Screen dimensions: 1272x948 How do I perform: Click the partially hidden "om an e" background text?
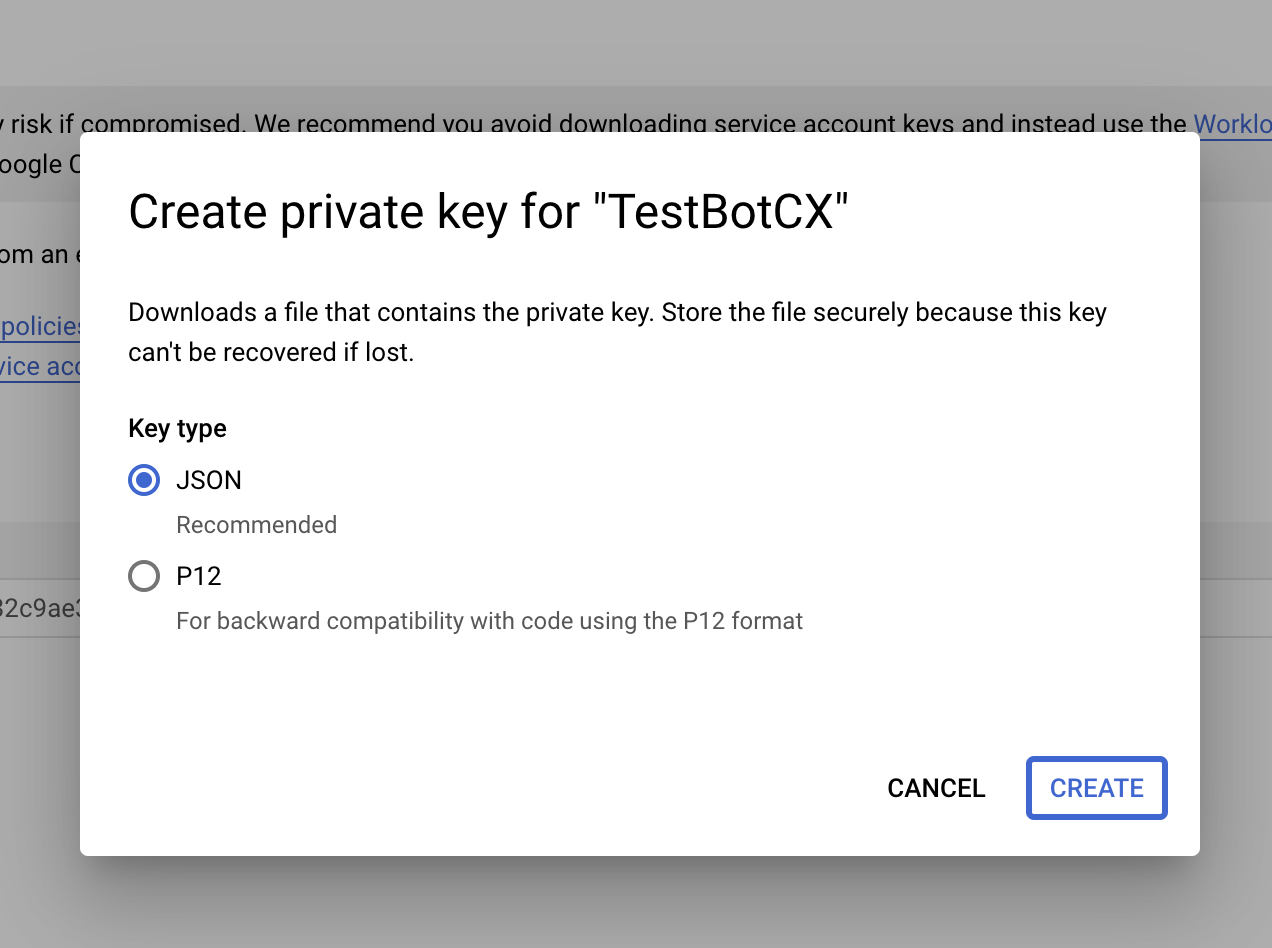[x=36, y=254]
